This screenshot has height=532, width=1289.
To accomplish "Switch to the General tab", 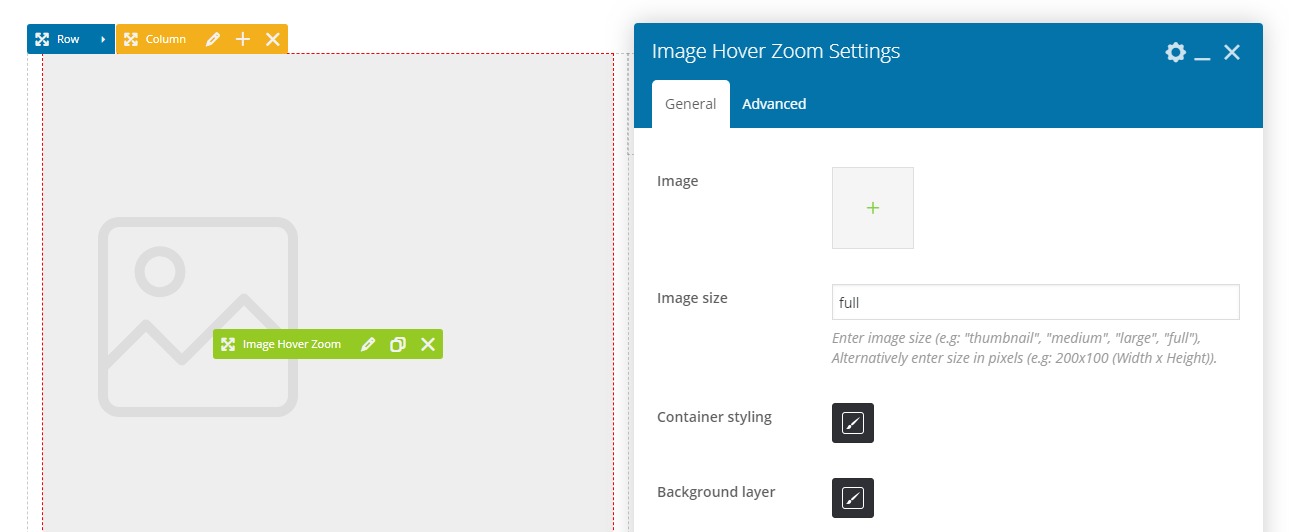I will click(x=690, y=104).
